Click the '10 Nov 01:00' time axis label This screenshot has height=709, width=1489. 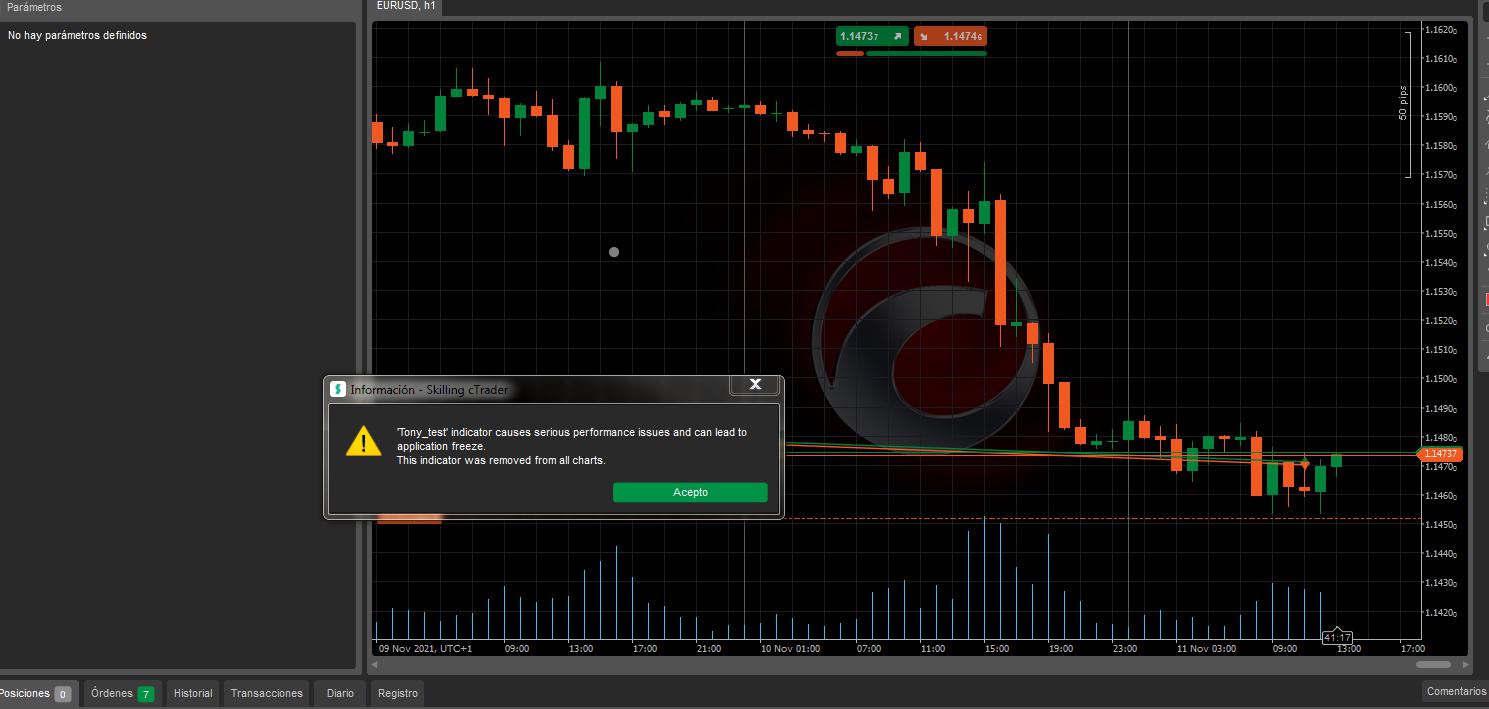click(x=791, y=648)
